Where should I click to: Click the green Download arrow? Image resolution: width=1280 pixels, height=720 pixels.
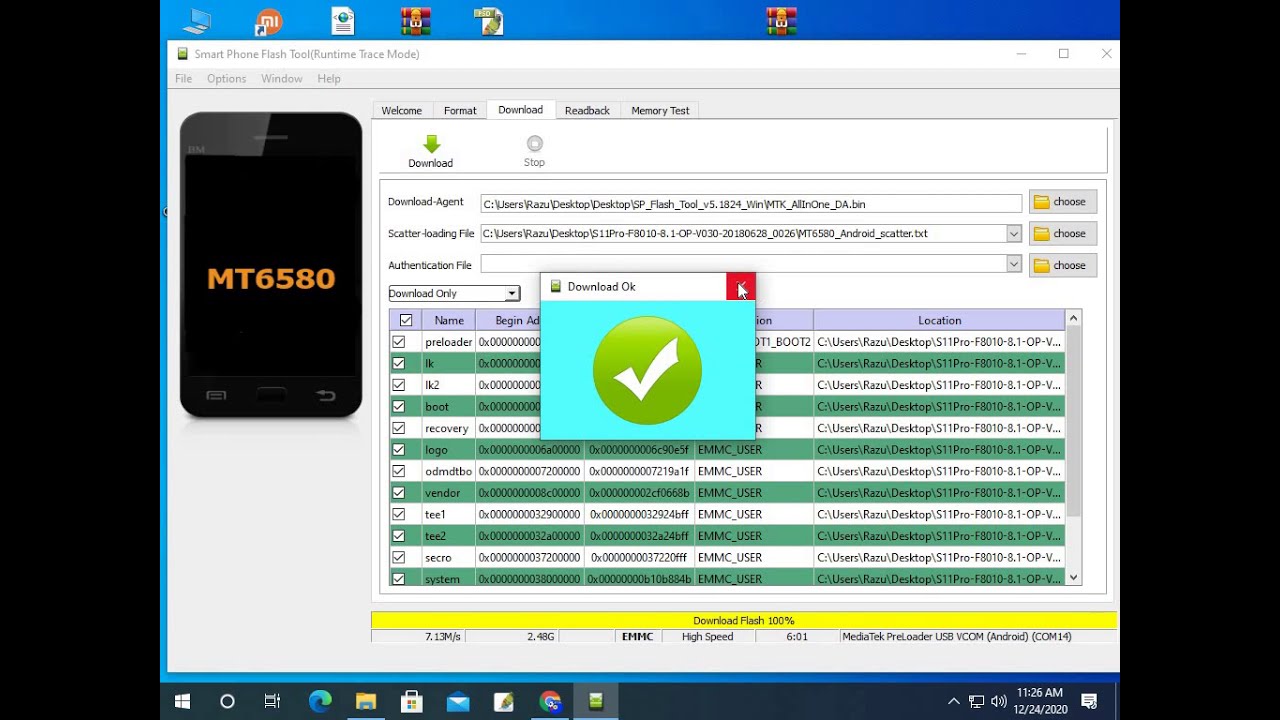point(431,144)
